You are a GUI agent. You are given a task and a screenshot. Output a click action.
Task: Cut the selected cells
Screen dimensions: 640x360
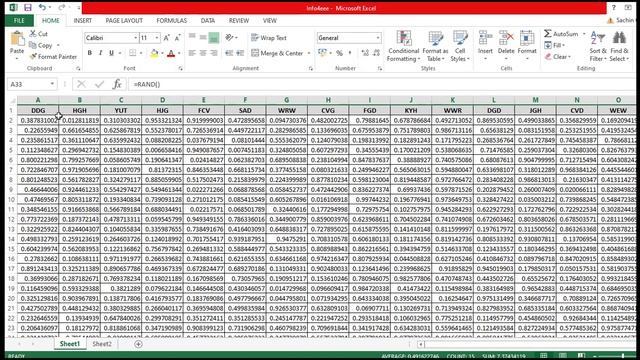point(38,34)
